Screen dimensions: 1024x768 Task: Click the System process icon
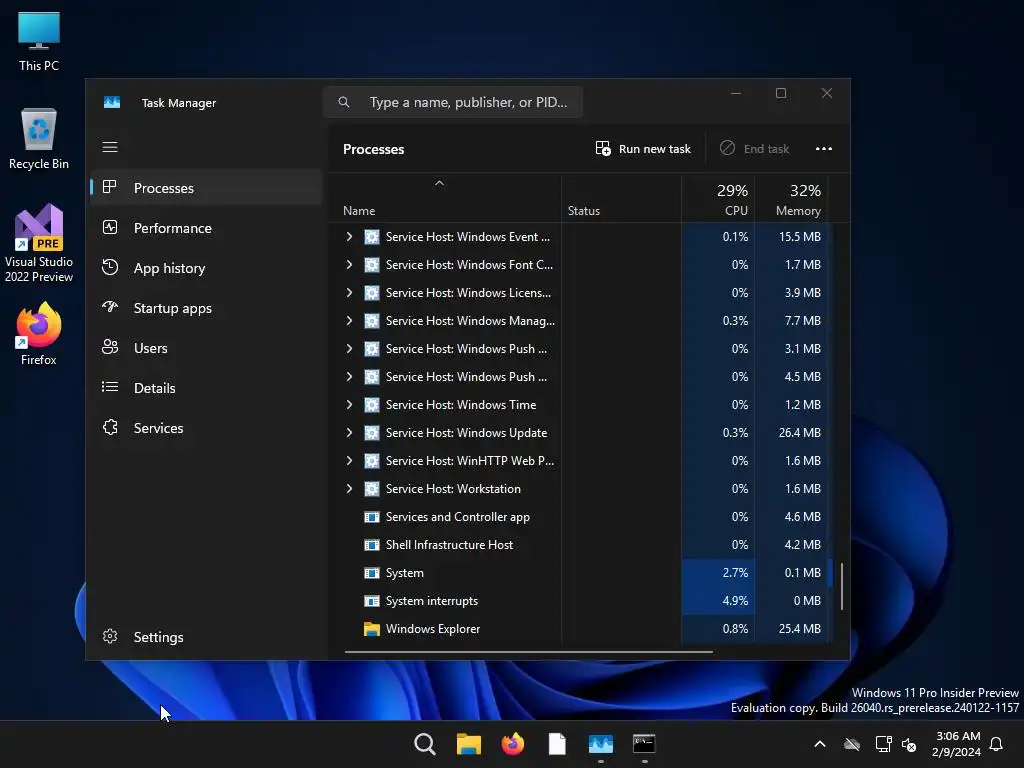(x=372, y=573)
